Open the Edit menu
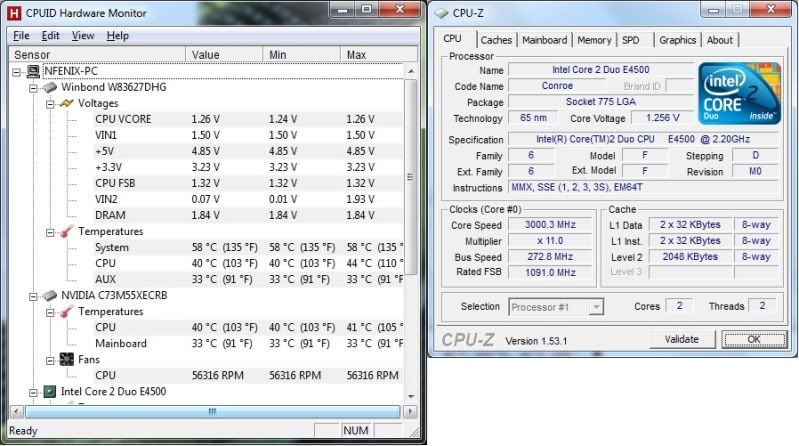Viewport: 799px width, 446px height. pos(50,36)
